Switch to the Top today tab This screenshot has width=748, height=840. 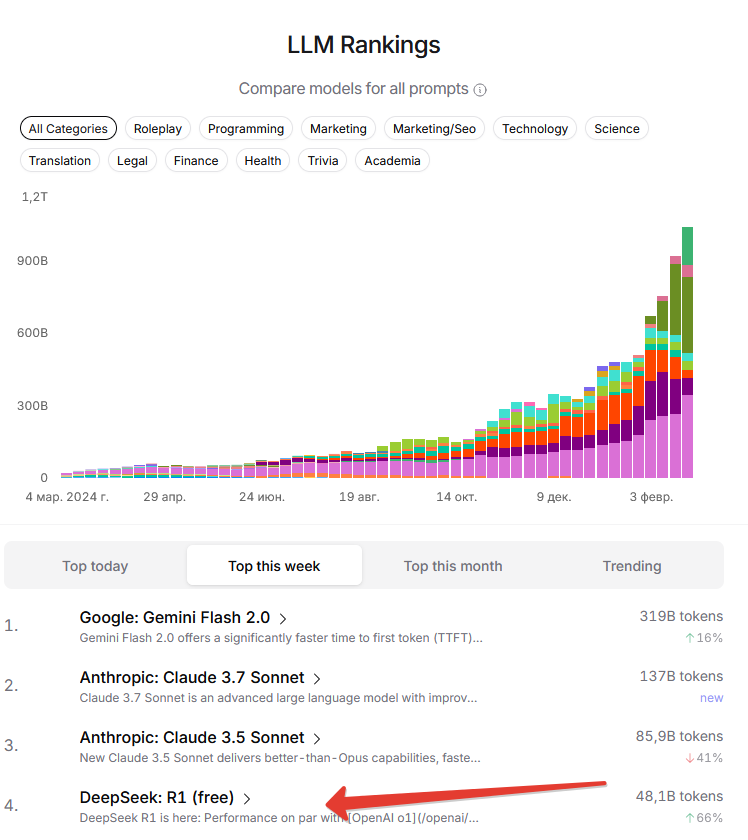click(x=95, y=566)
